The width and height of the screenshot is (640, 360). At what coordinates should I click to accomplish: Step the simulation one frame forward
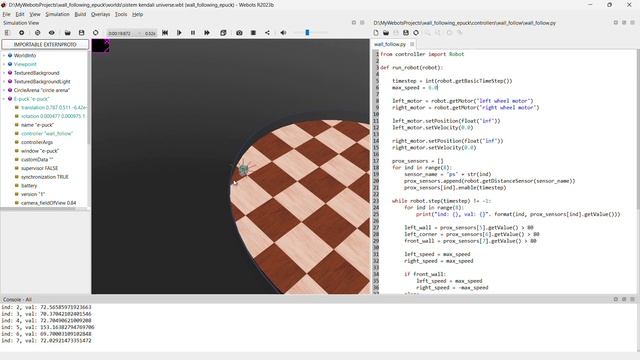(x=179, y=33)
